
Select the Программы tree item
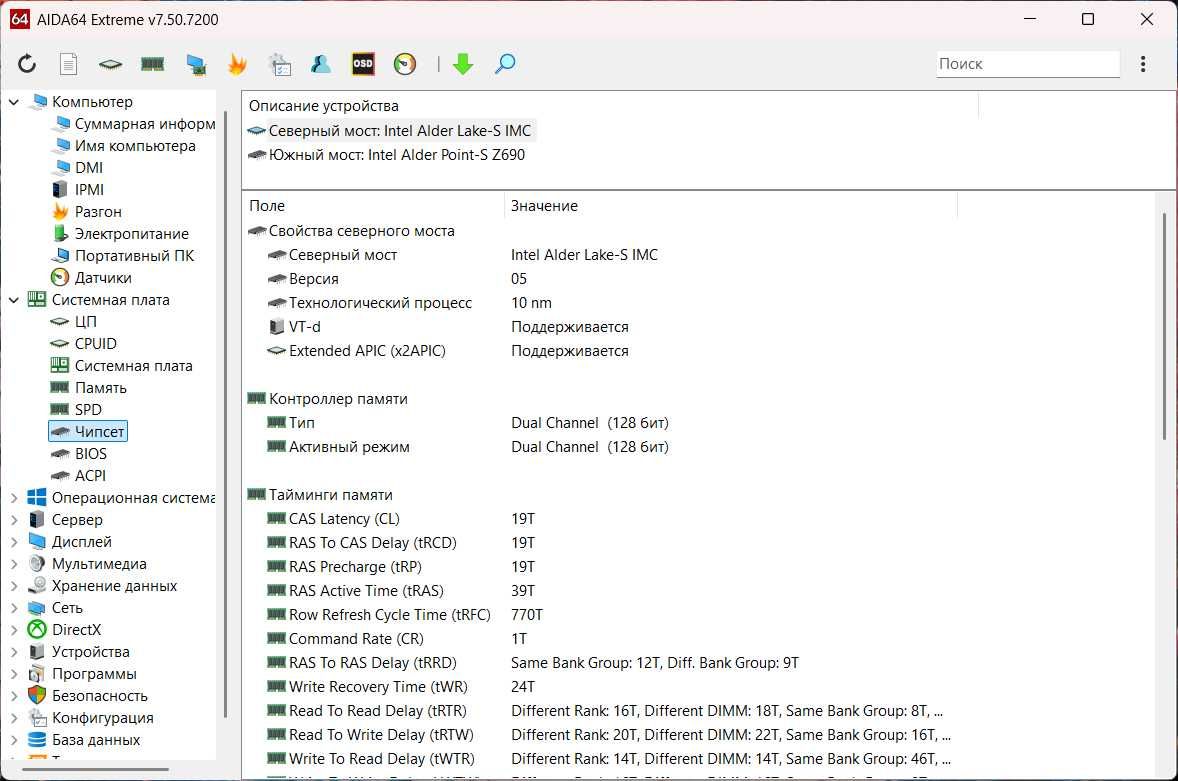click(83, 674)
